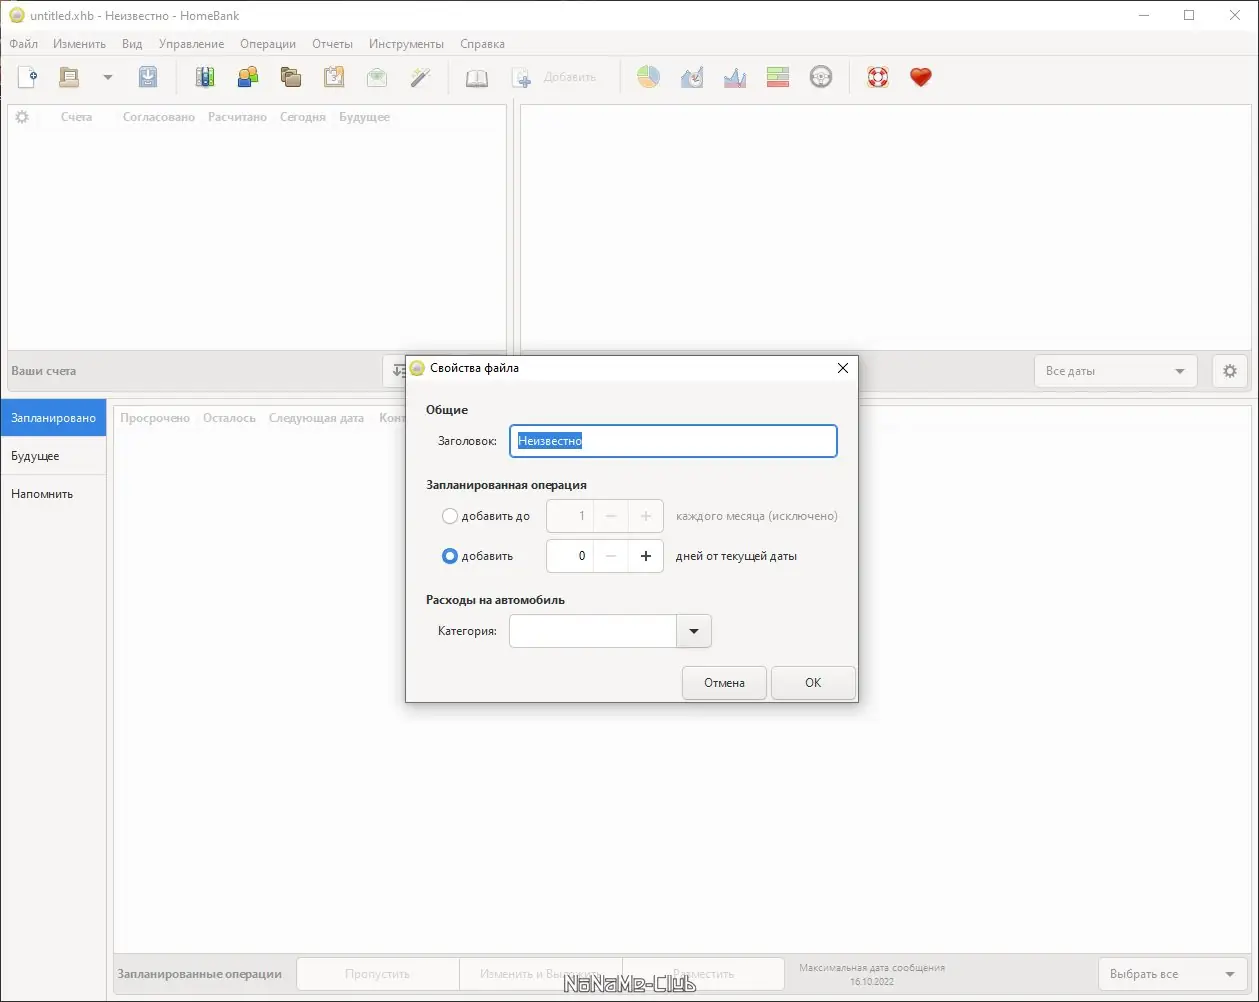This screenshot has width=1259, height=1002.
Task: Increase days-from-current-date value with plus
Action: (x=646, y=556)
